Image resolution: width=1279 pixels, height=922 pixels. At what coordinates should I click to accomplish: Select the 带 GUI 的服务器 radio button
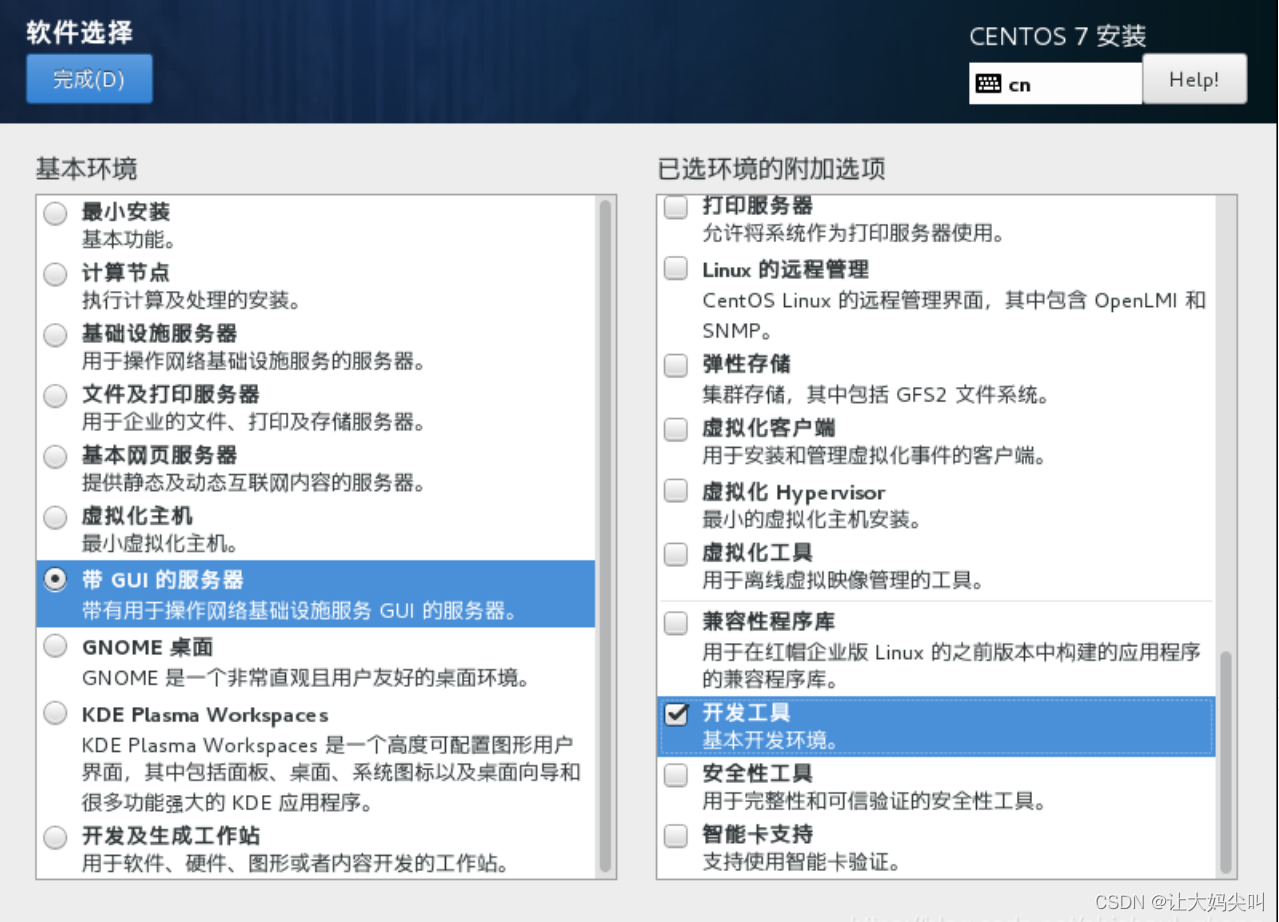pos(56,579)
